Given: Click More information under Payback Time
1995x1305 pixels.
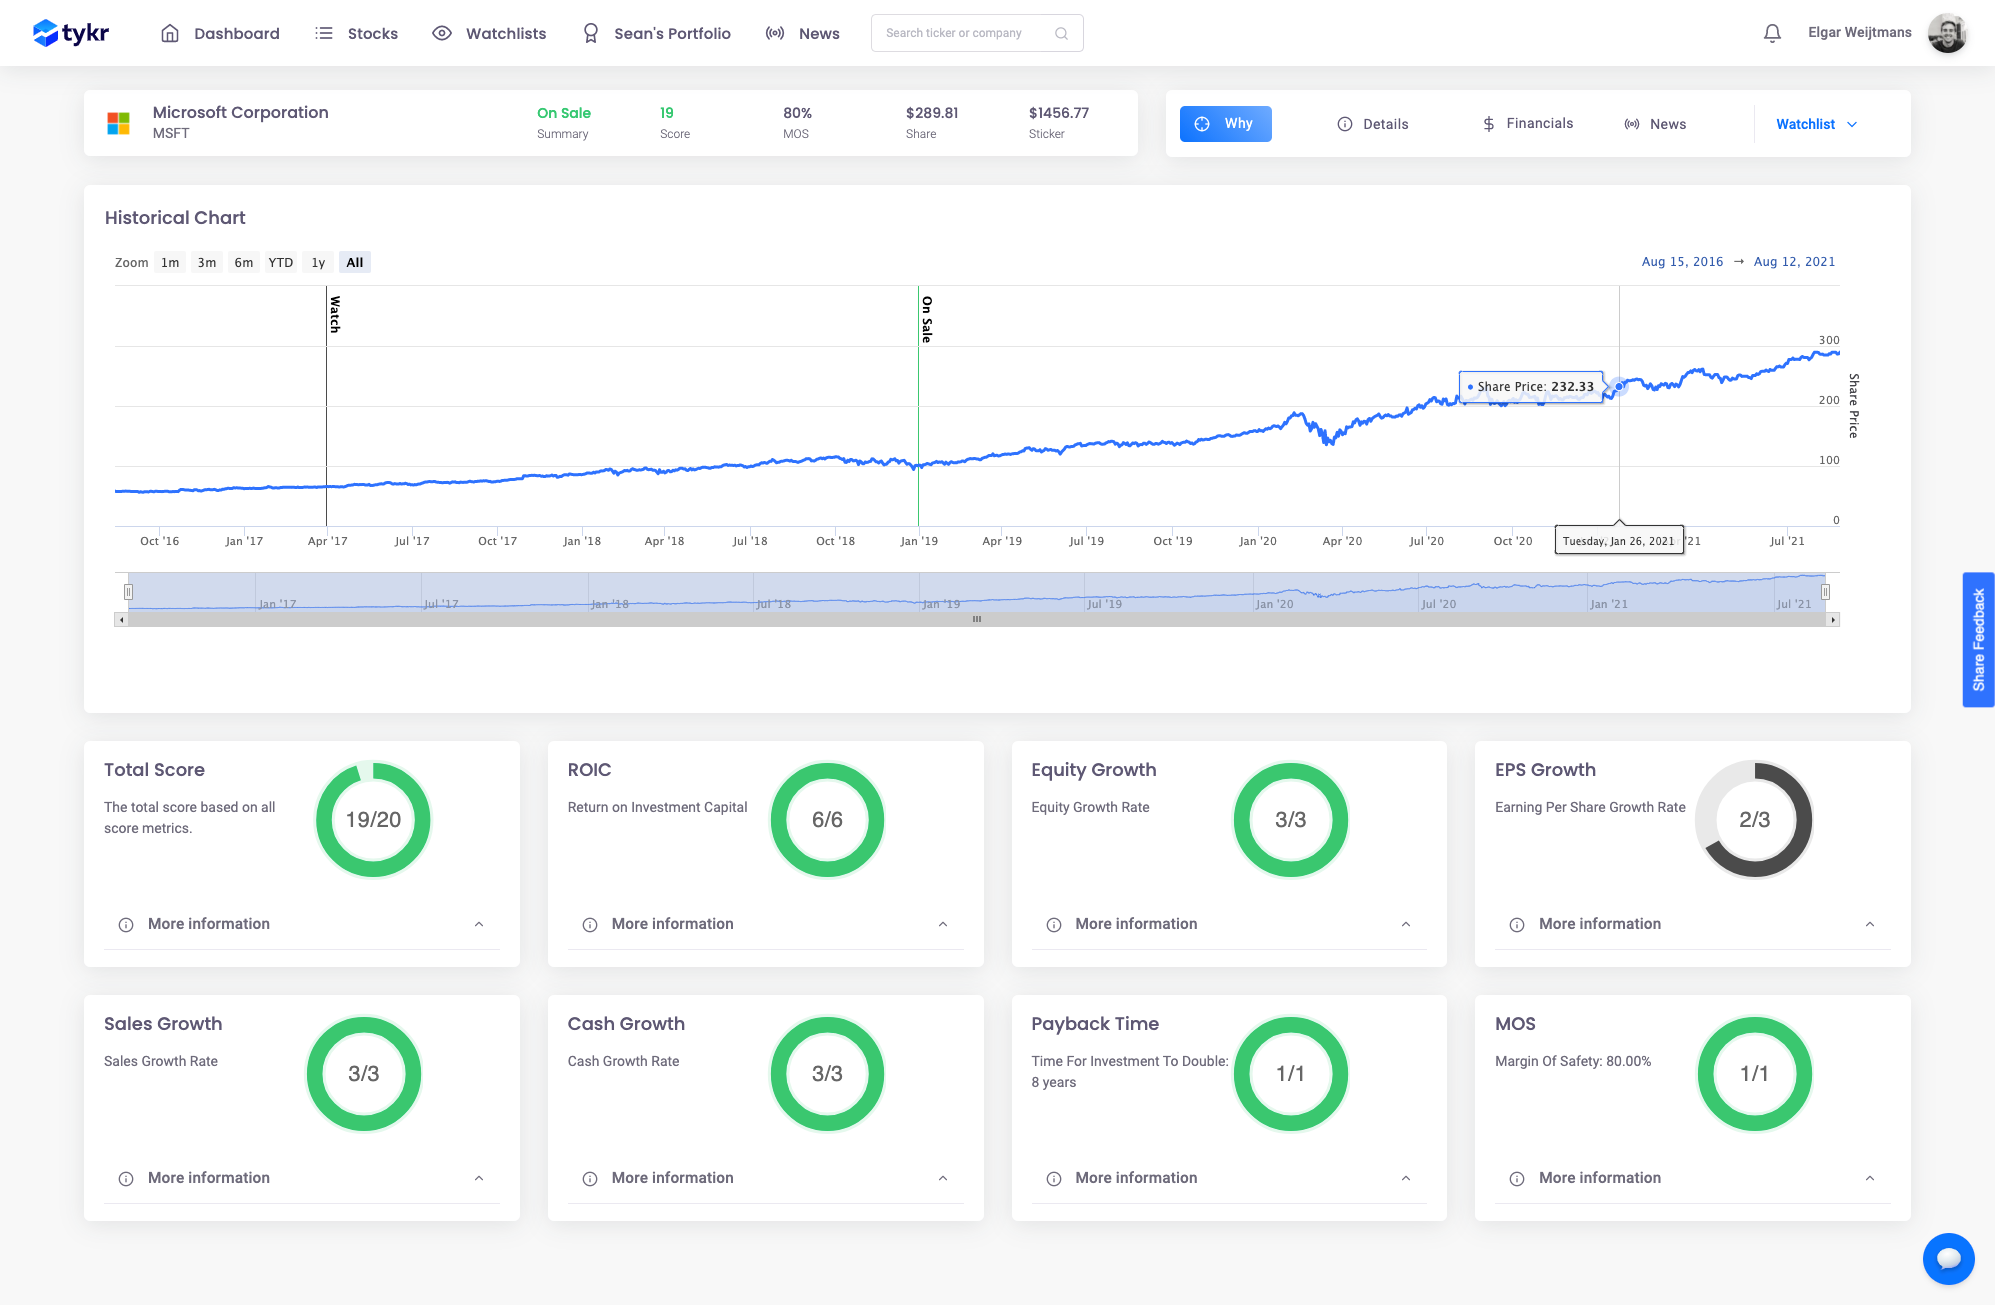Looking at the screenshot, I should coord(1135,1178).
